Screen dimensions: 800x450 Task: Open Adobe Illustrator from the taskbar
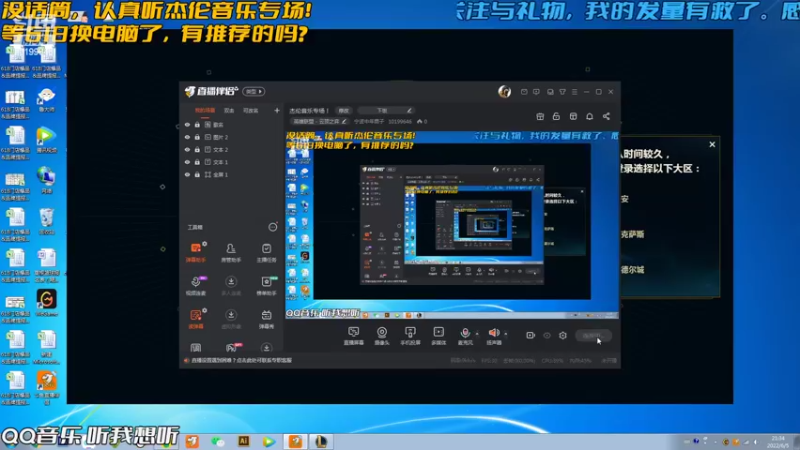(243, 441)
